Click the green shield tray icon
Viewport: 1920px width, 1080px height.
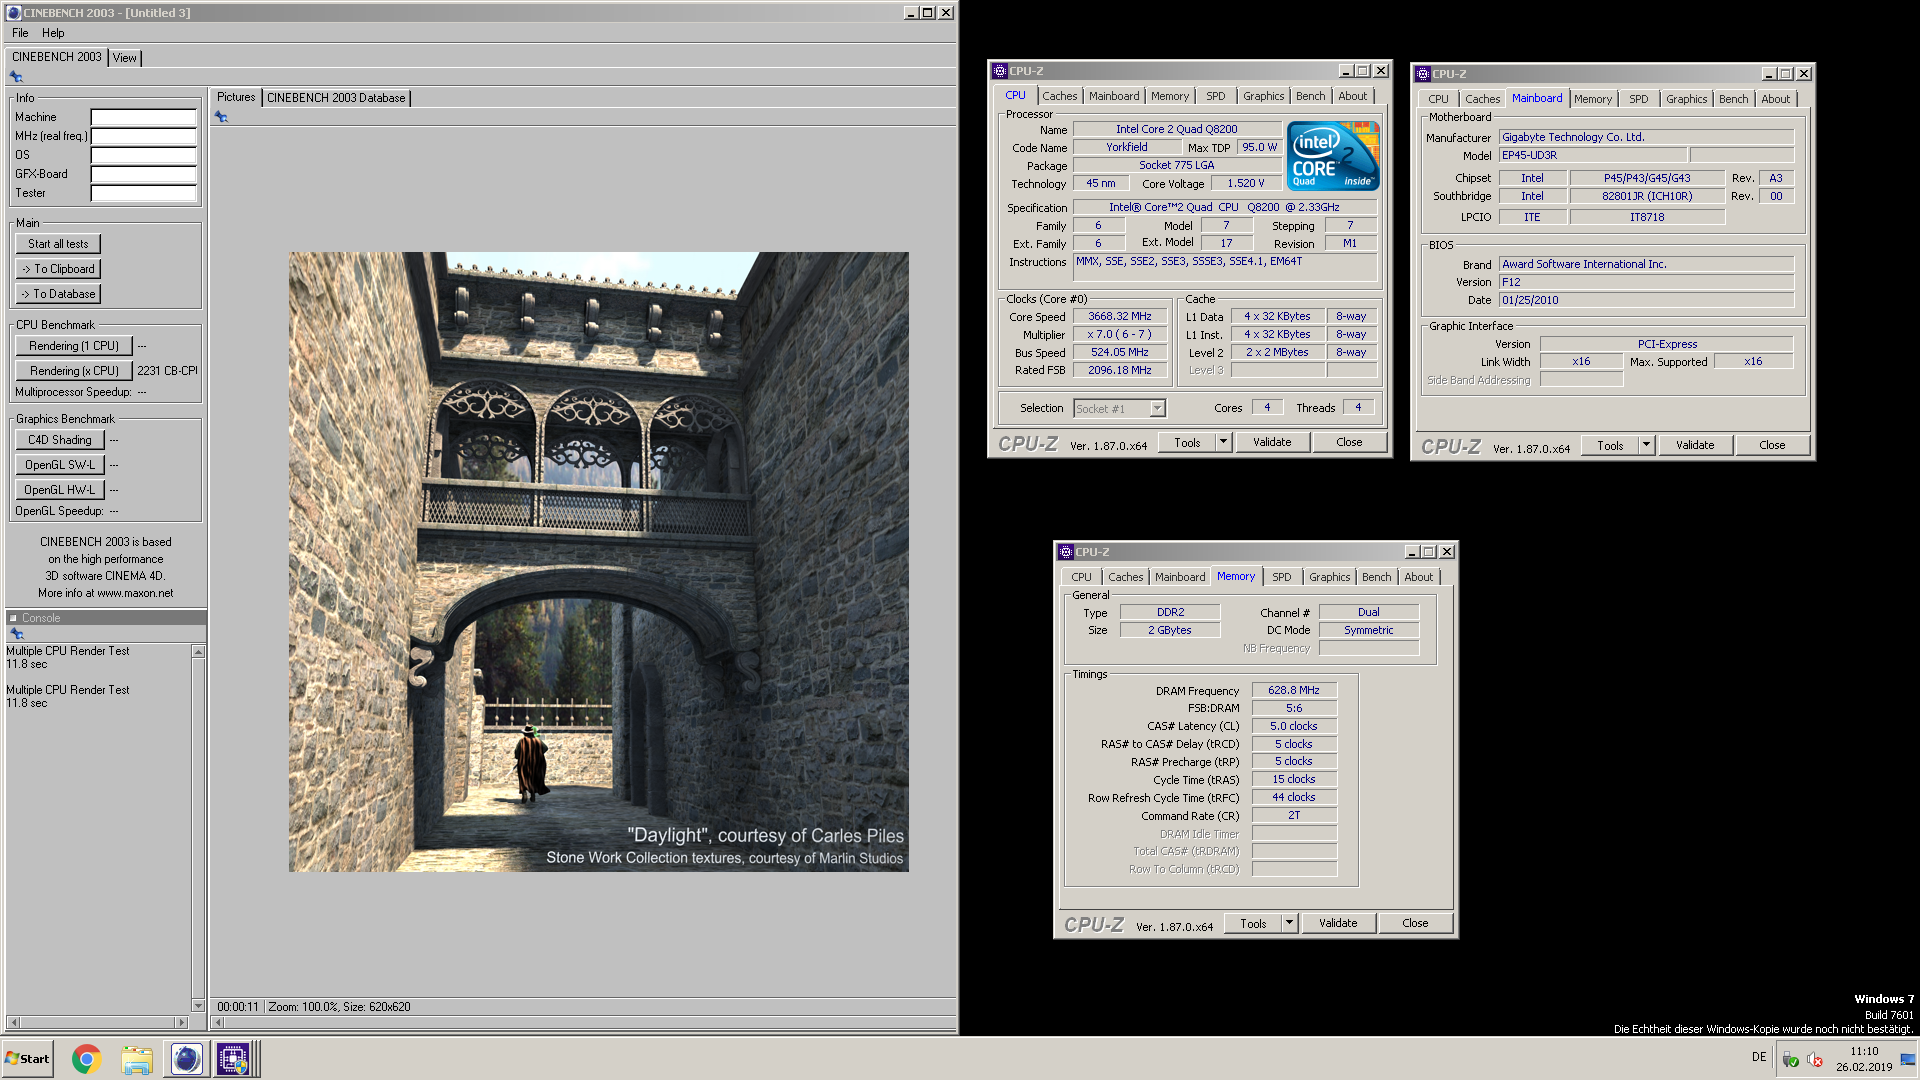coord(1791,1059)
